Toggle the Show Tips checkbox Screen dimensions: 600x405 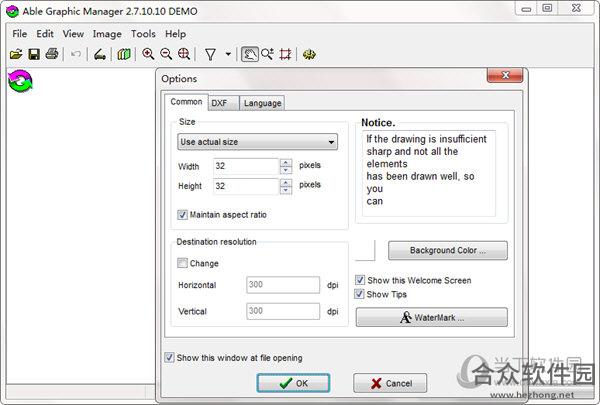pos(359,294)
